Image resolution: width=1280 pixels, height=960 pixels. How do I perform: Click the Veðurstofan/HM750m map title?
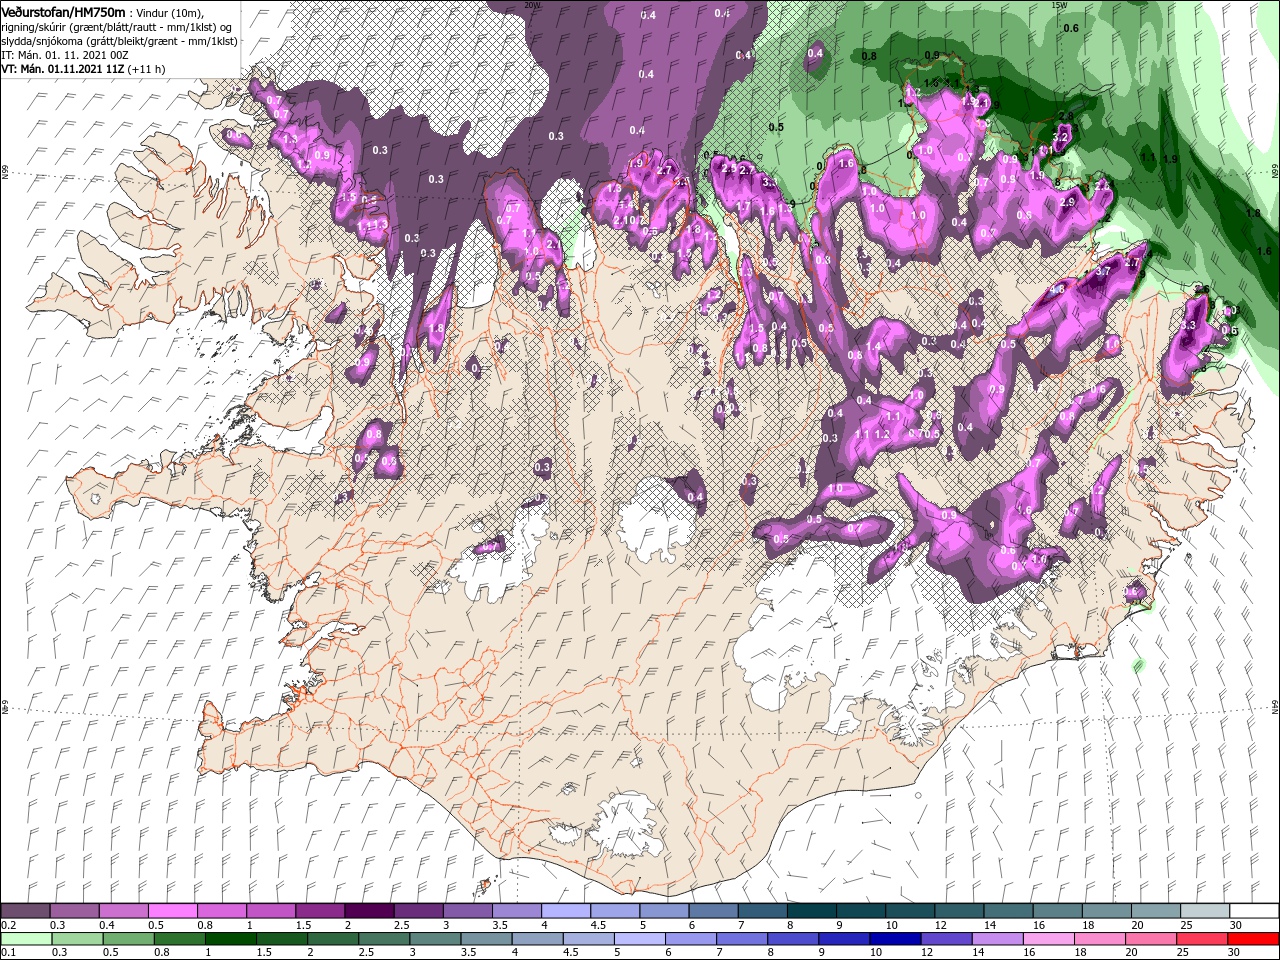pyautogui.click(x=63, y=12)
